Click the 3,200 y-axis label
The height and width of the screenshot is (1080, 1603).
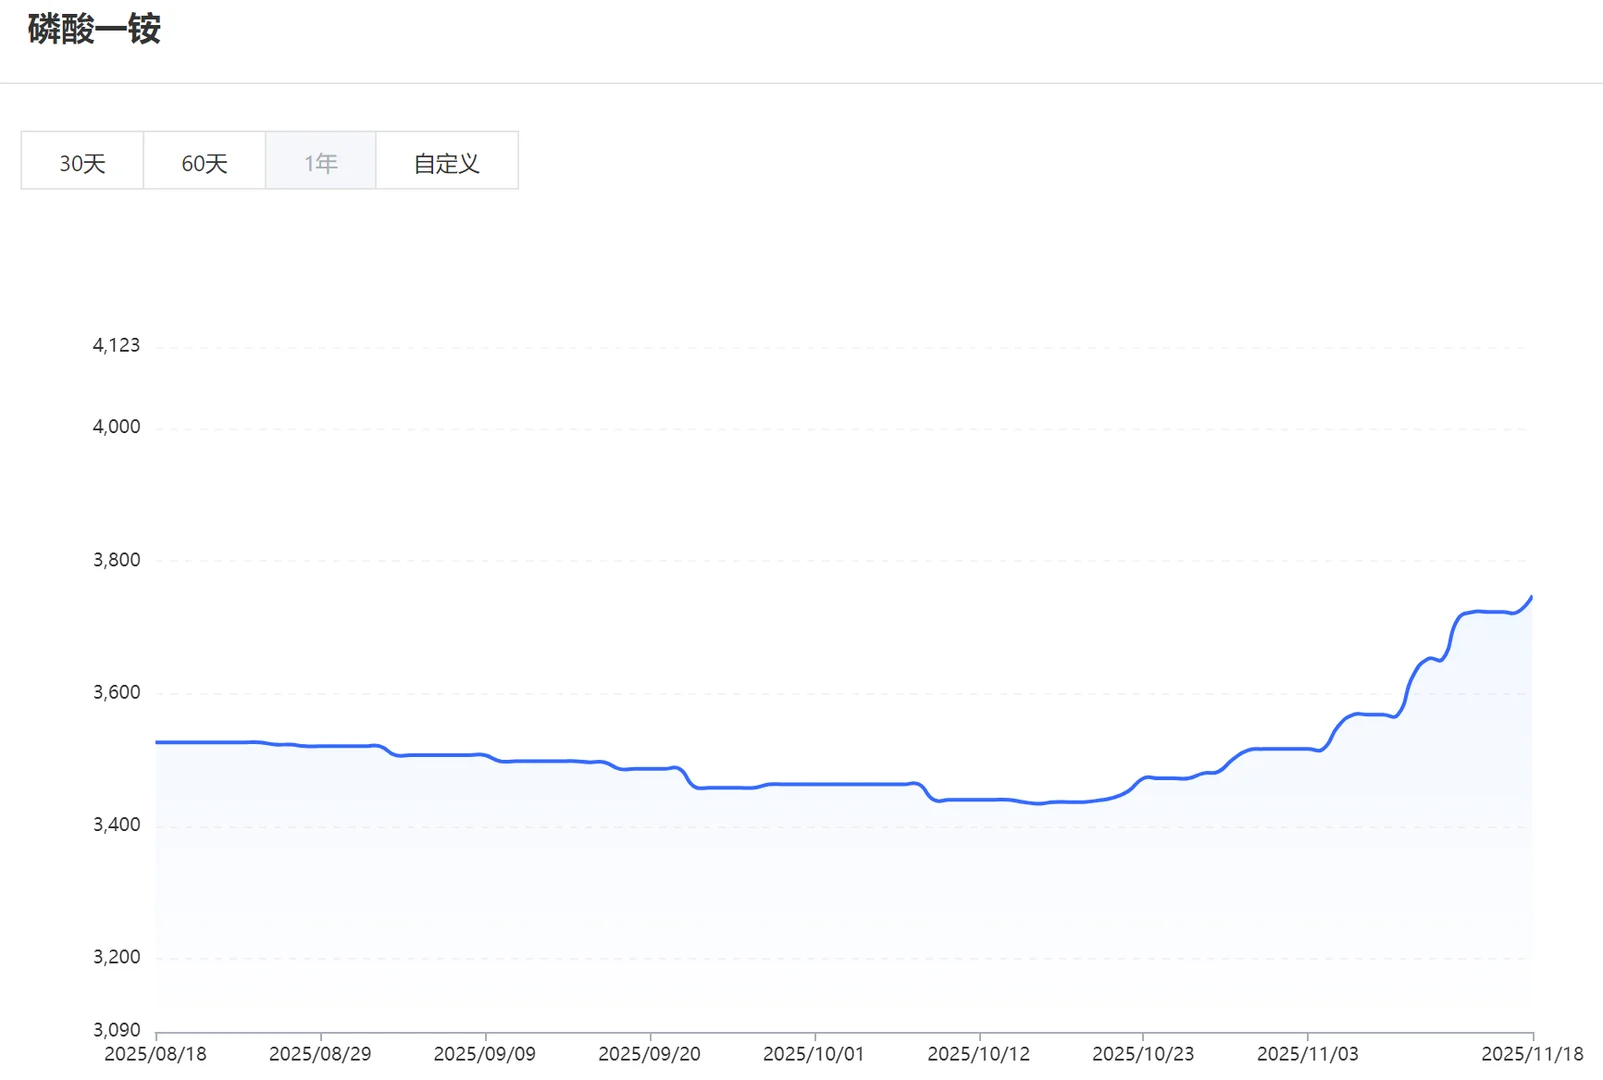pyautogui.click(x=116, y=957)
